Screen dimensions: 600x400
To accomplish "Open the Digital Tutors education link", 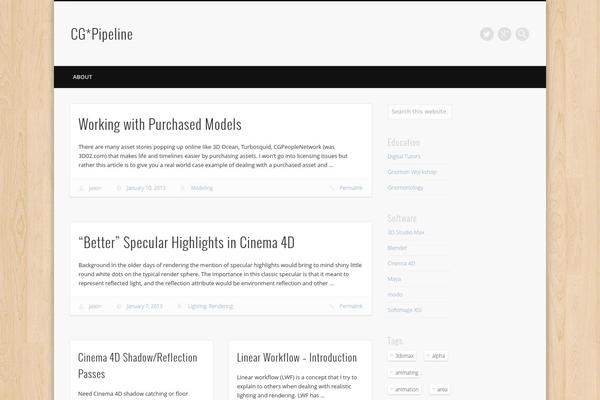I will click(x=404, y=156).
